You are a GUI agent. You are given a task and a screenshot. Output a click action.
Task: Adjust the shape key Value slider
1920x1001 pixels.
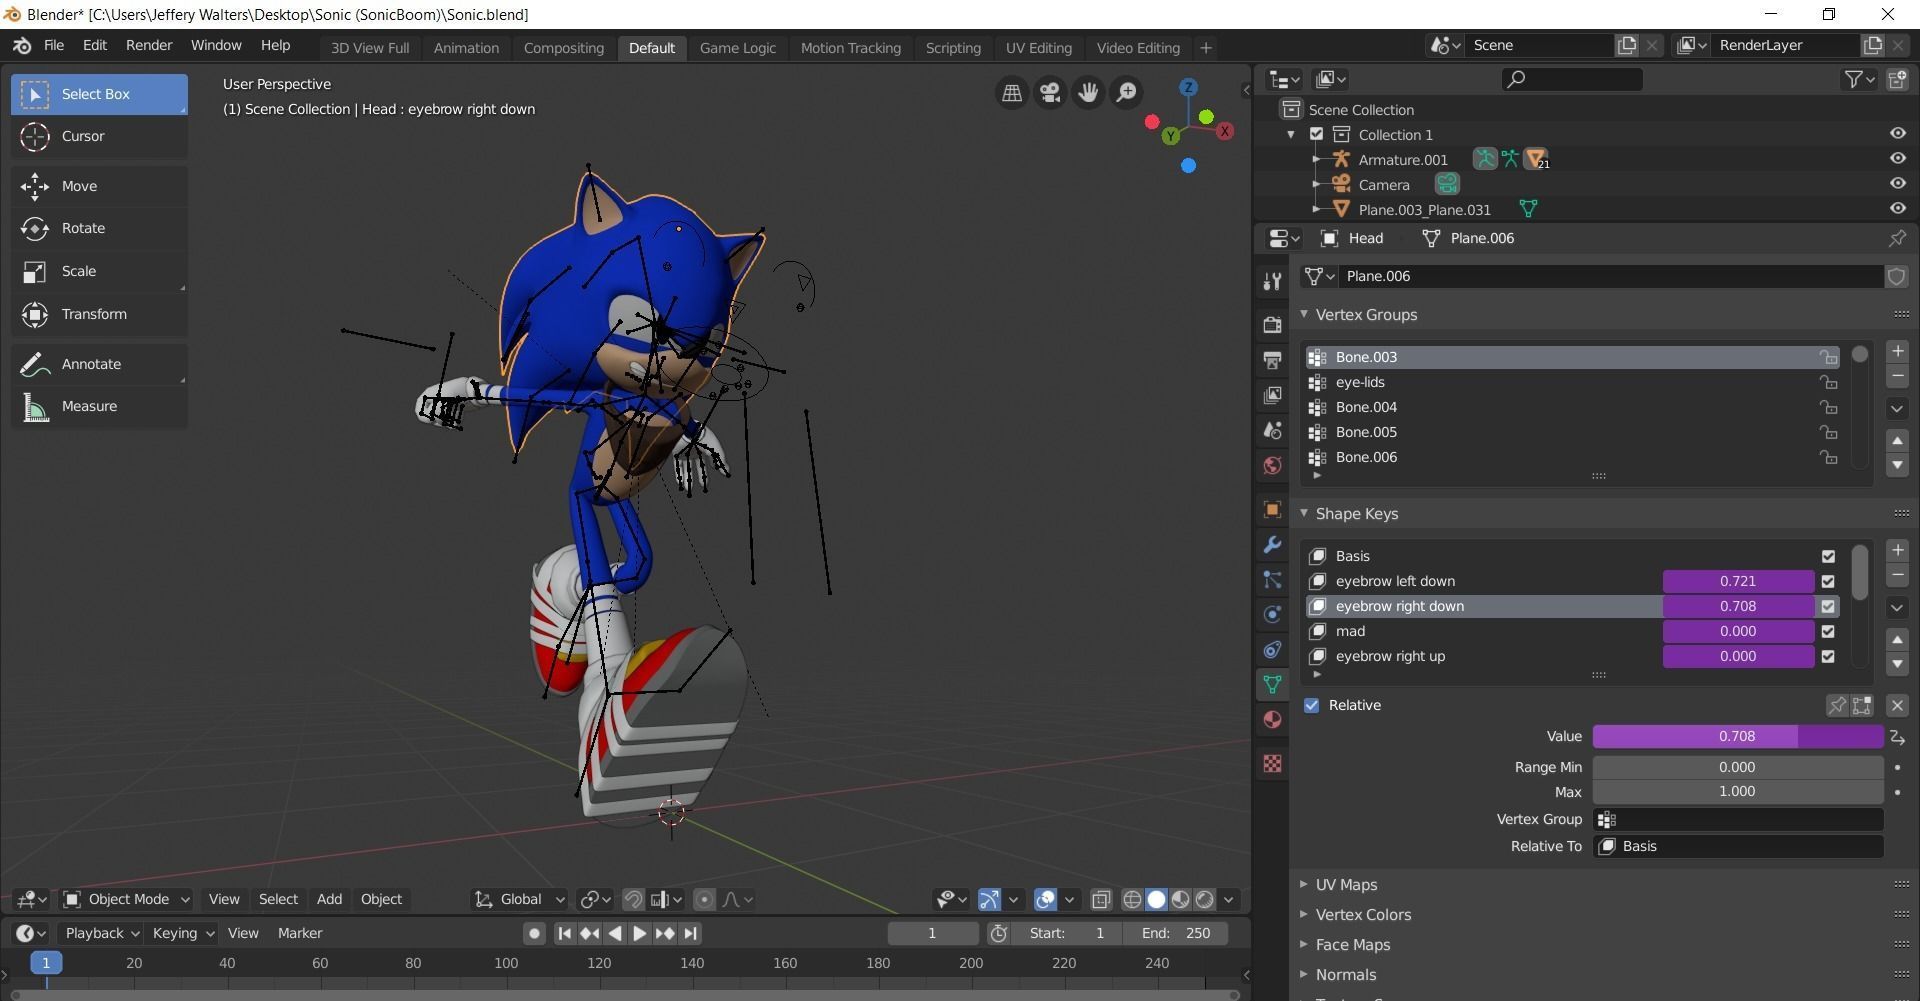1738,736
